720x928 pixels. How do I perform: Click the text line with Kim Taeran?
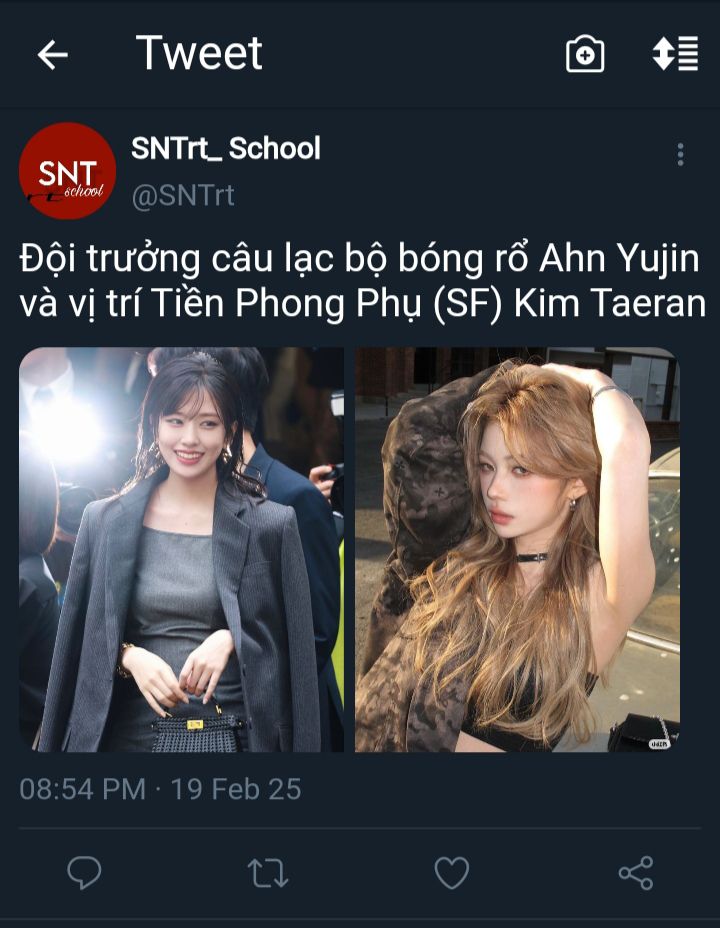[363, 304]
